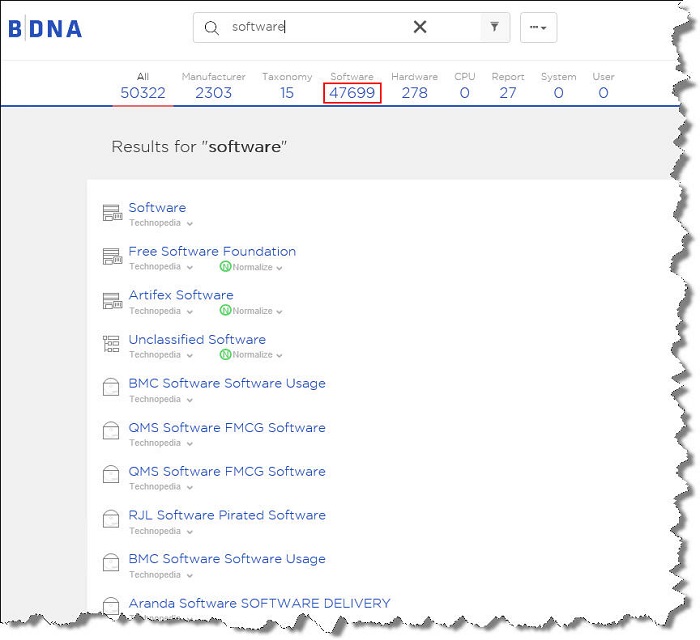Open the Software manufacturer result link

(x=157, y=208)
